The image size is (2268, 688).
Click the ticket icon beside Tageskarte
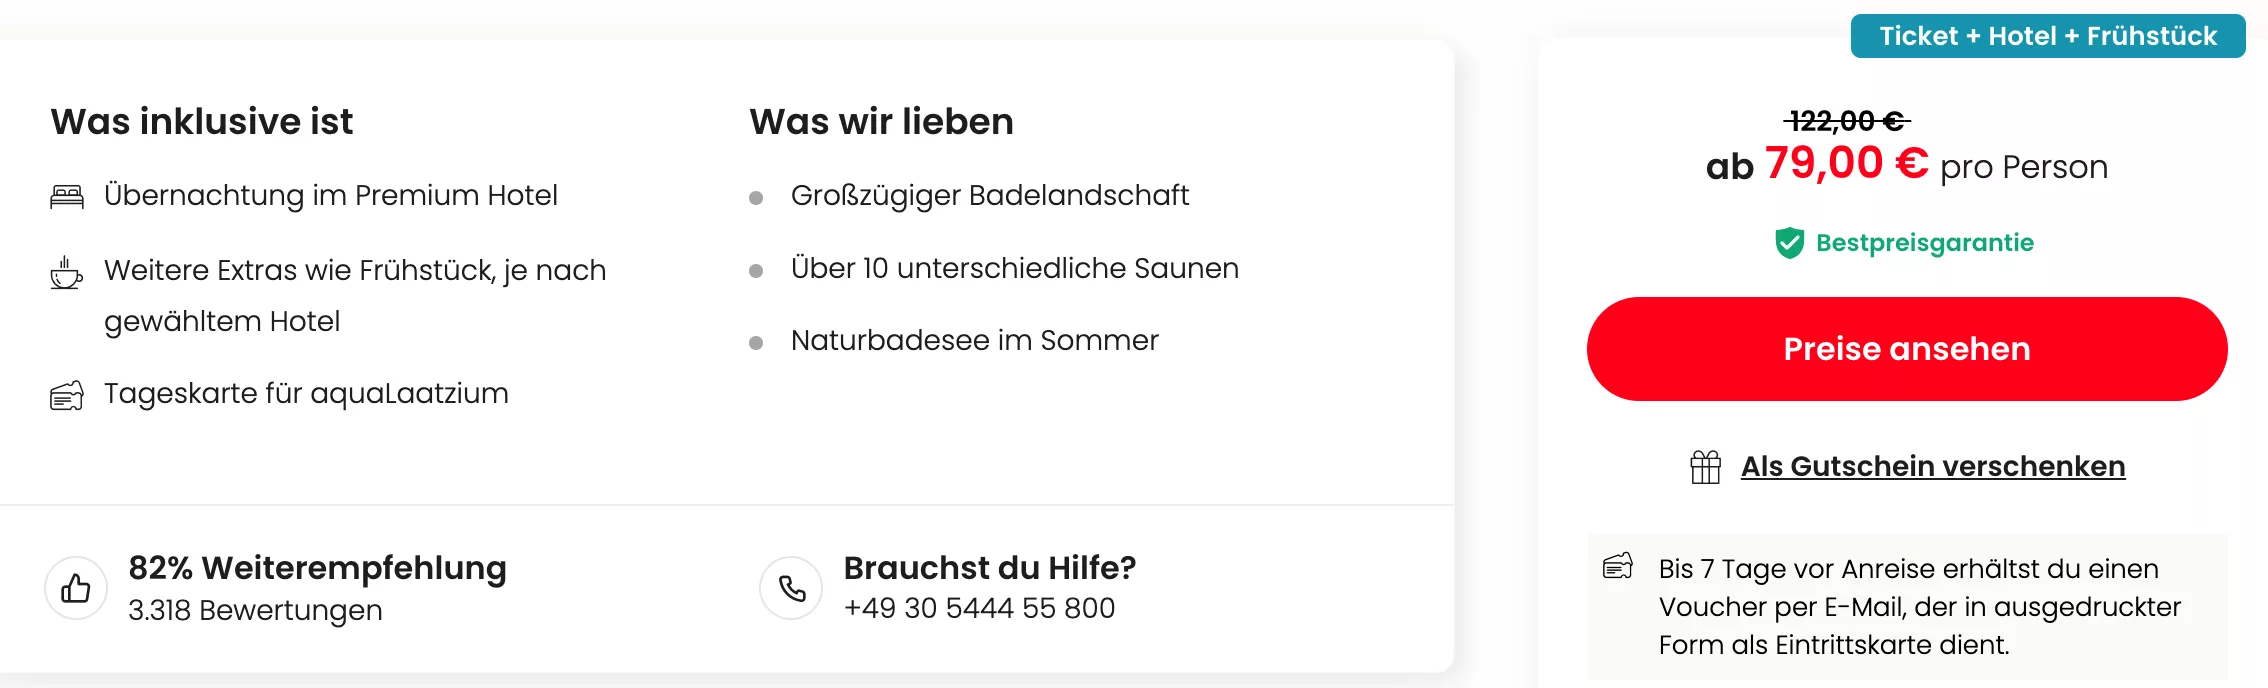point(67,396)
